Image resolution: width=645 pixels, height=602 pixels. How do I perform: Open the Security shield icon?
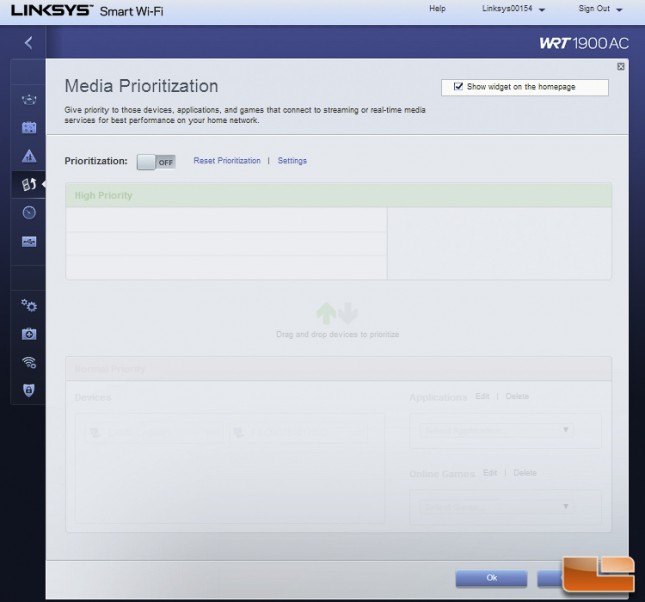(x=28, y=390)
